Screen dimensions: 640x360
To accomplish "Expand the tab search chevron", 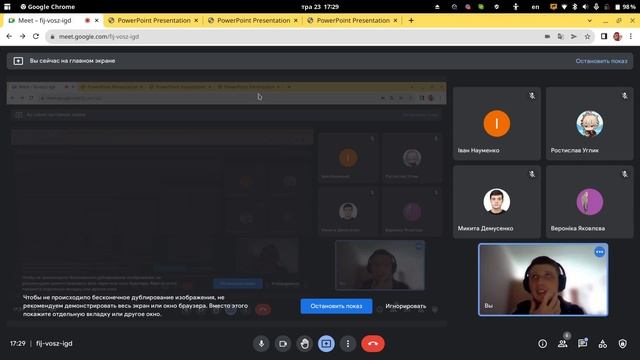I will click(589, 20).
